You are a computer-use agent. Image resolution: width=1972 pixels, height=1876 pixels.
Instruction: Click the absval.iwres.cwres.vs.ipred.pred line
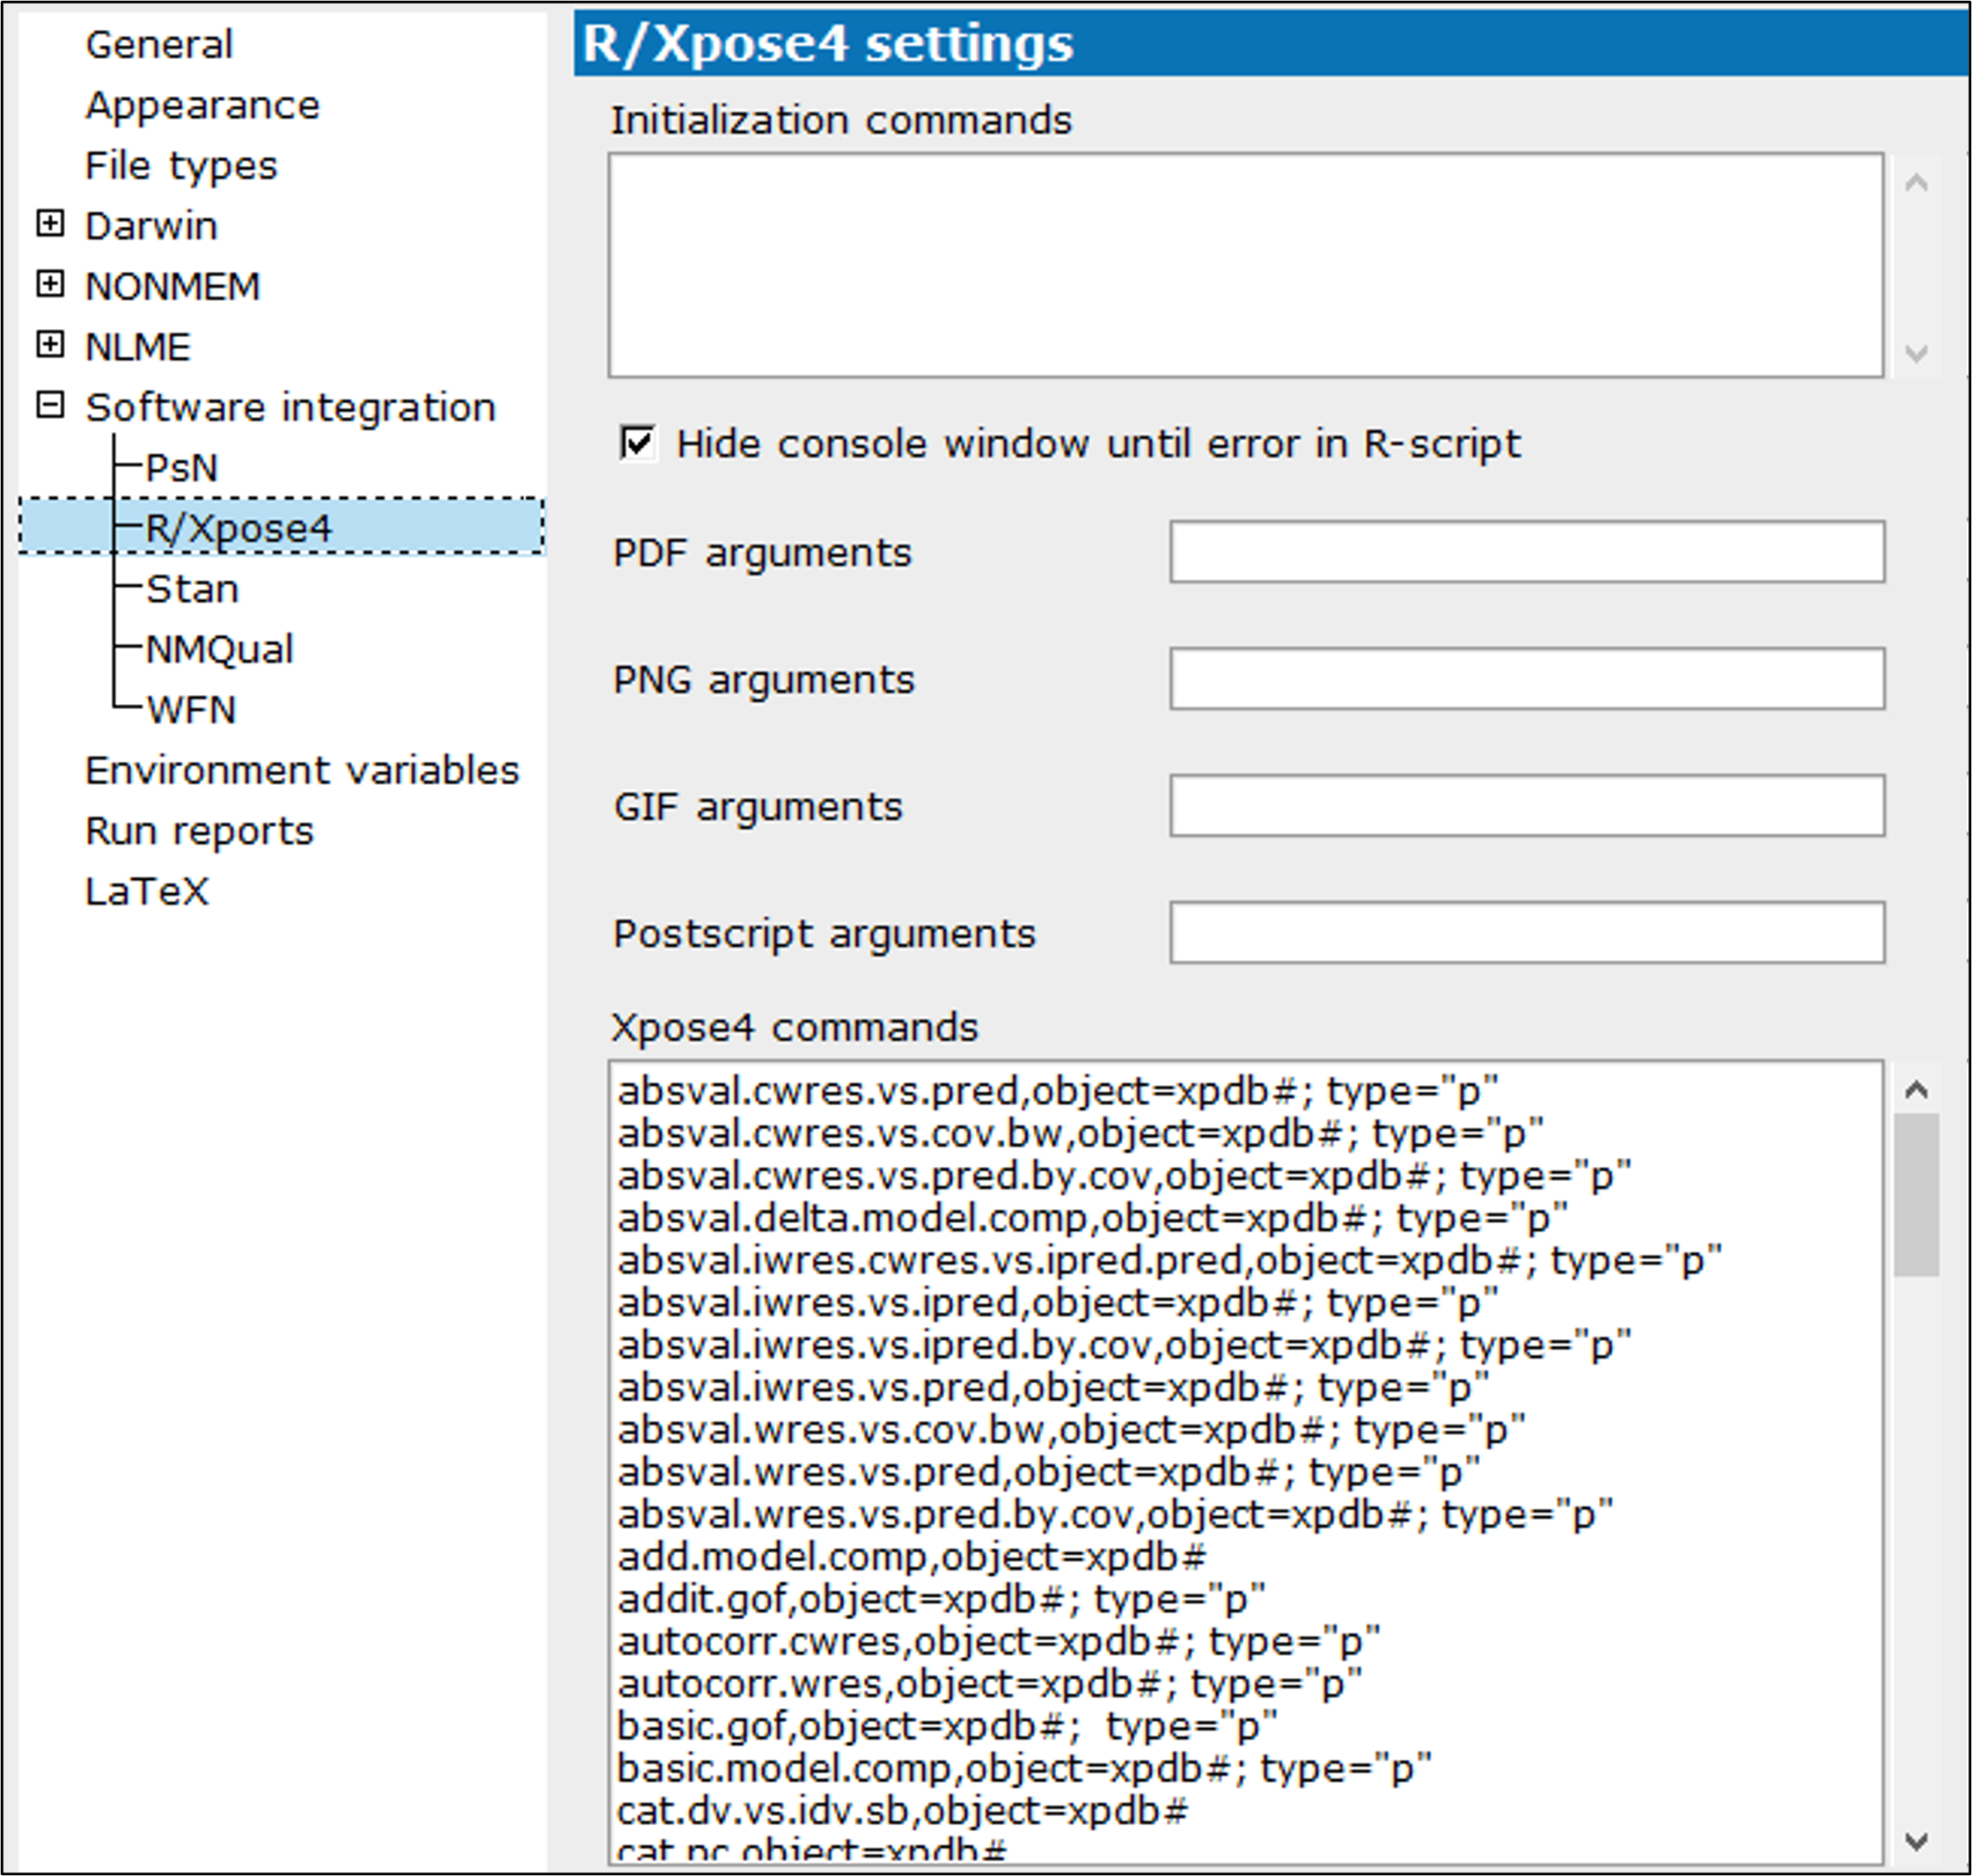1170,1261
